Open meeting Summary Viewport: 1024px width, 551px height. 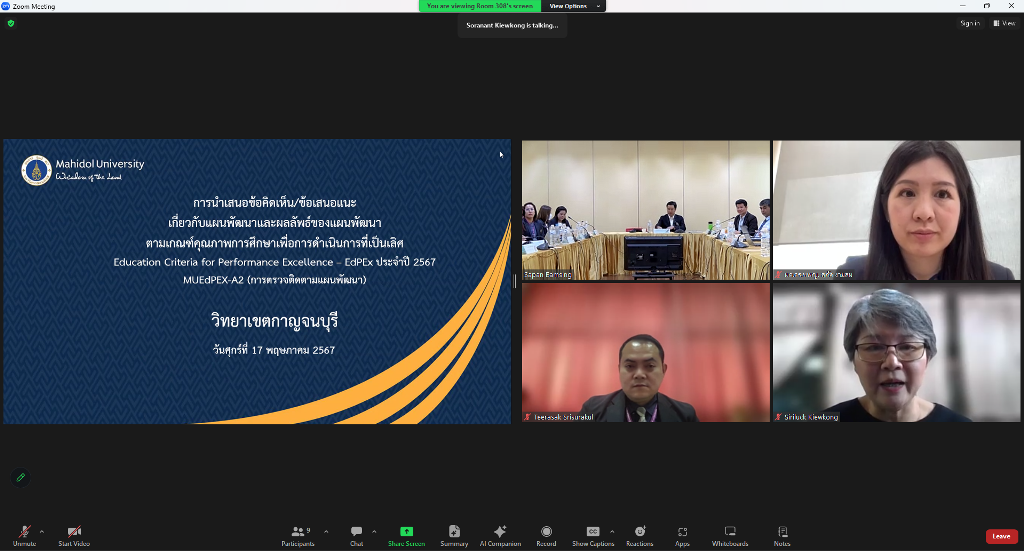(x=454, y=535)
